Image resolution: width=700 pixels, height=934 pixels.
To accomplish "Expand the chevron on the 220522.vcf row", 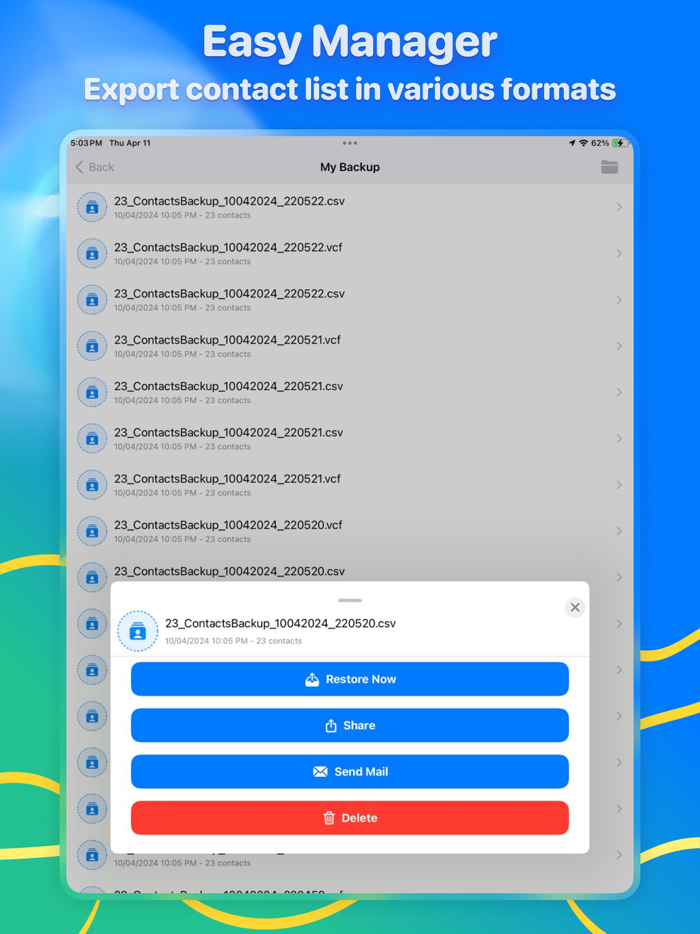I will pyautogui.click(x=619, y=254).
